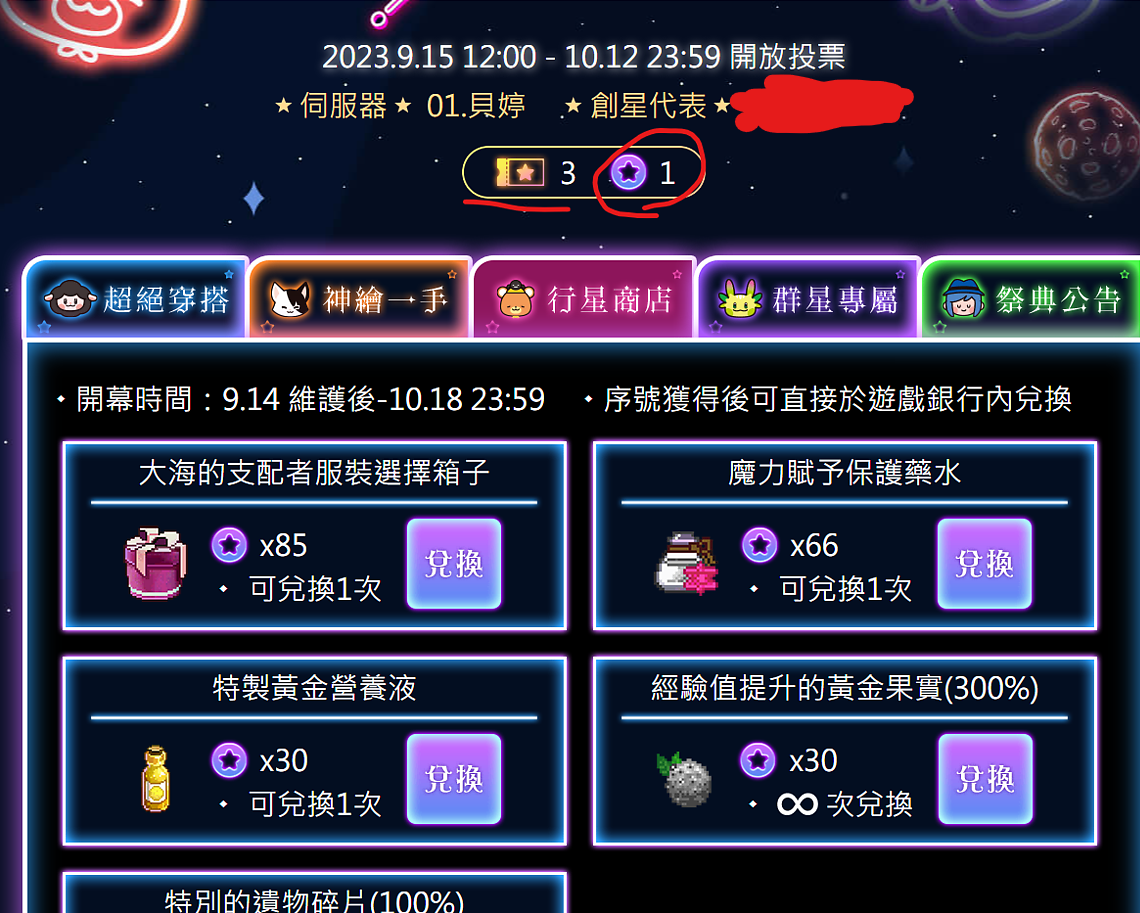Open the 神繪一手 tab
Viewport: 1140px width, 913px height.
360,298
